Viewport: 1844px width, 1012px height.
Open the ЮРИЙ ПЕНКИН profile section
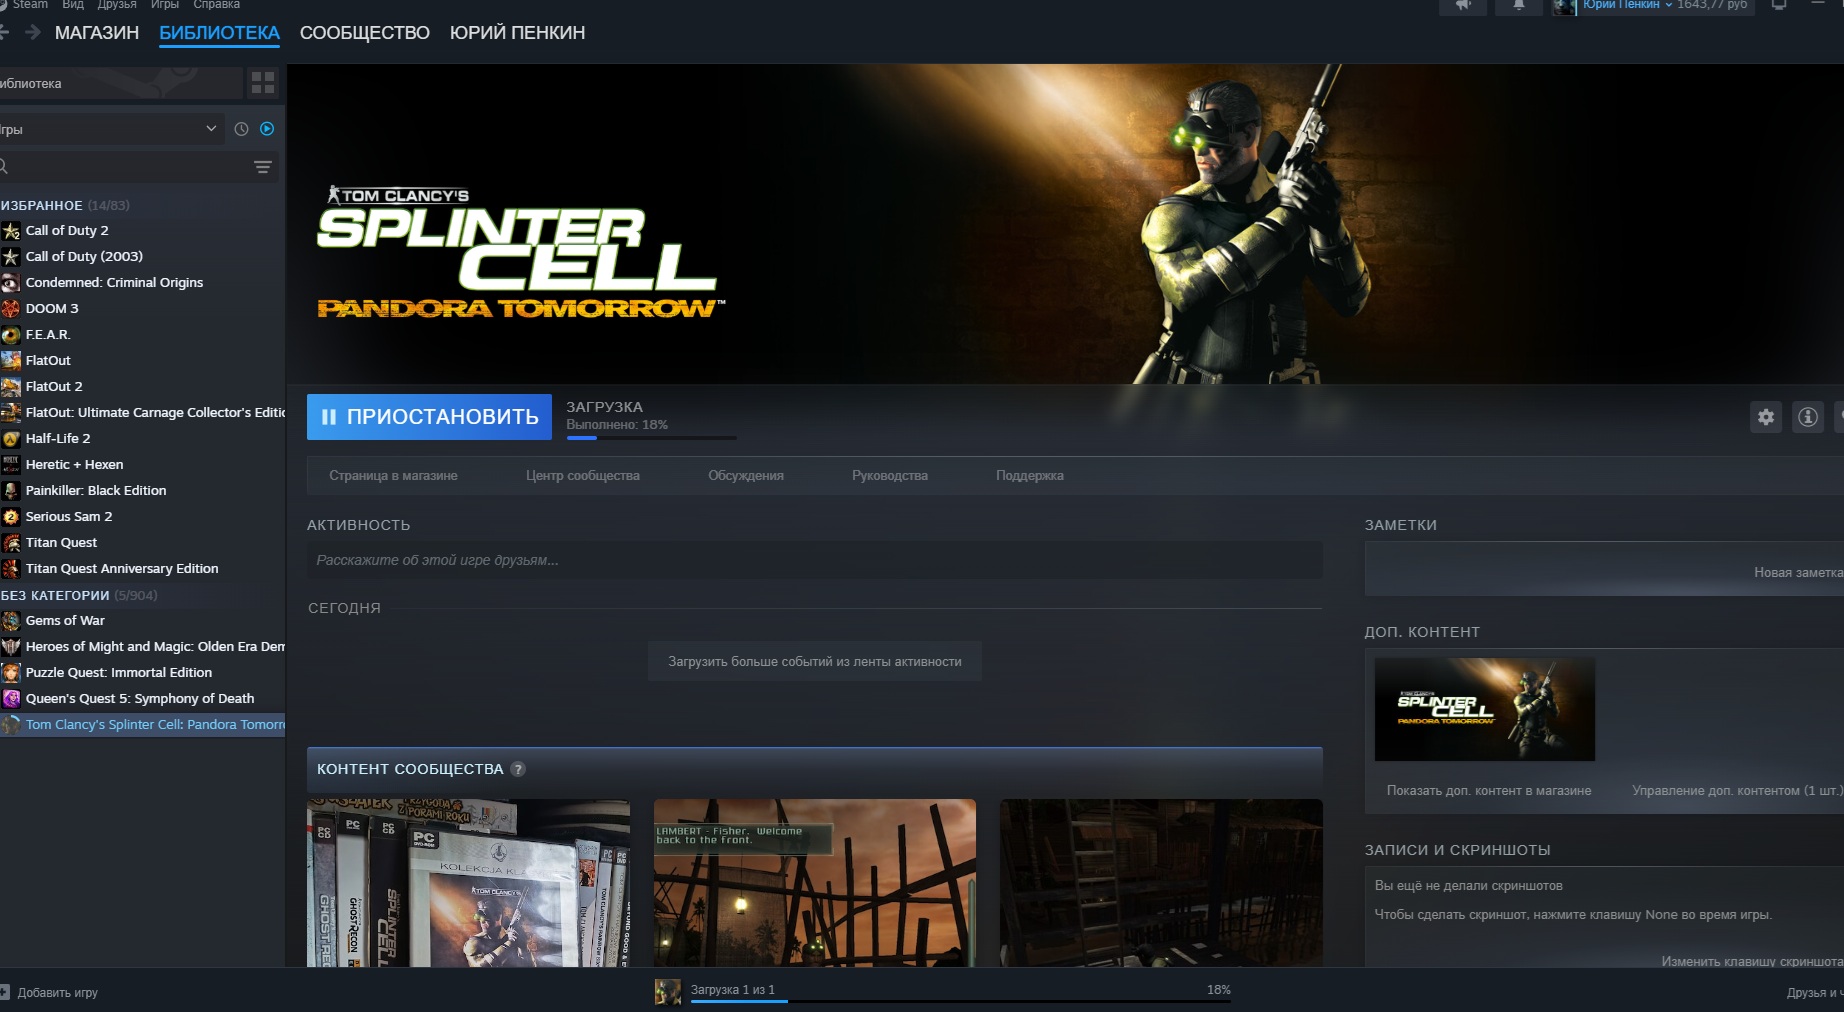click(517, 33)
